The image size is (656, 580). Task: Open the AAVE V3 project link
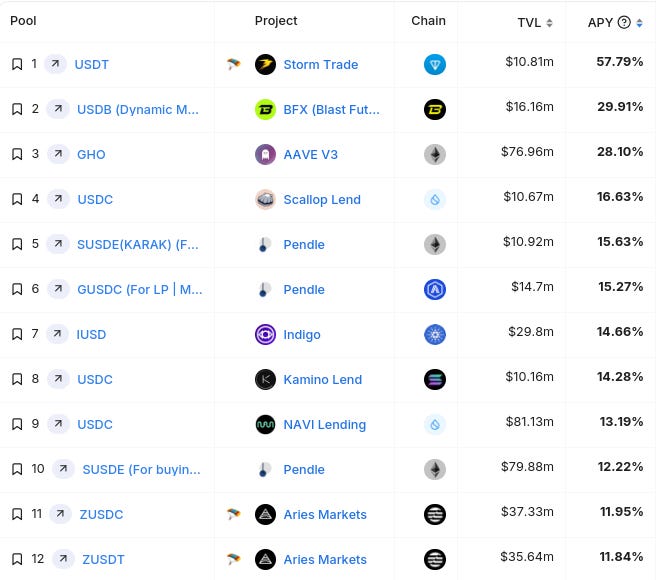coord(310,154)
